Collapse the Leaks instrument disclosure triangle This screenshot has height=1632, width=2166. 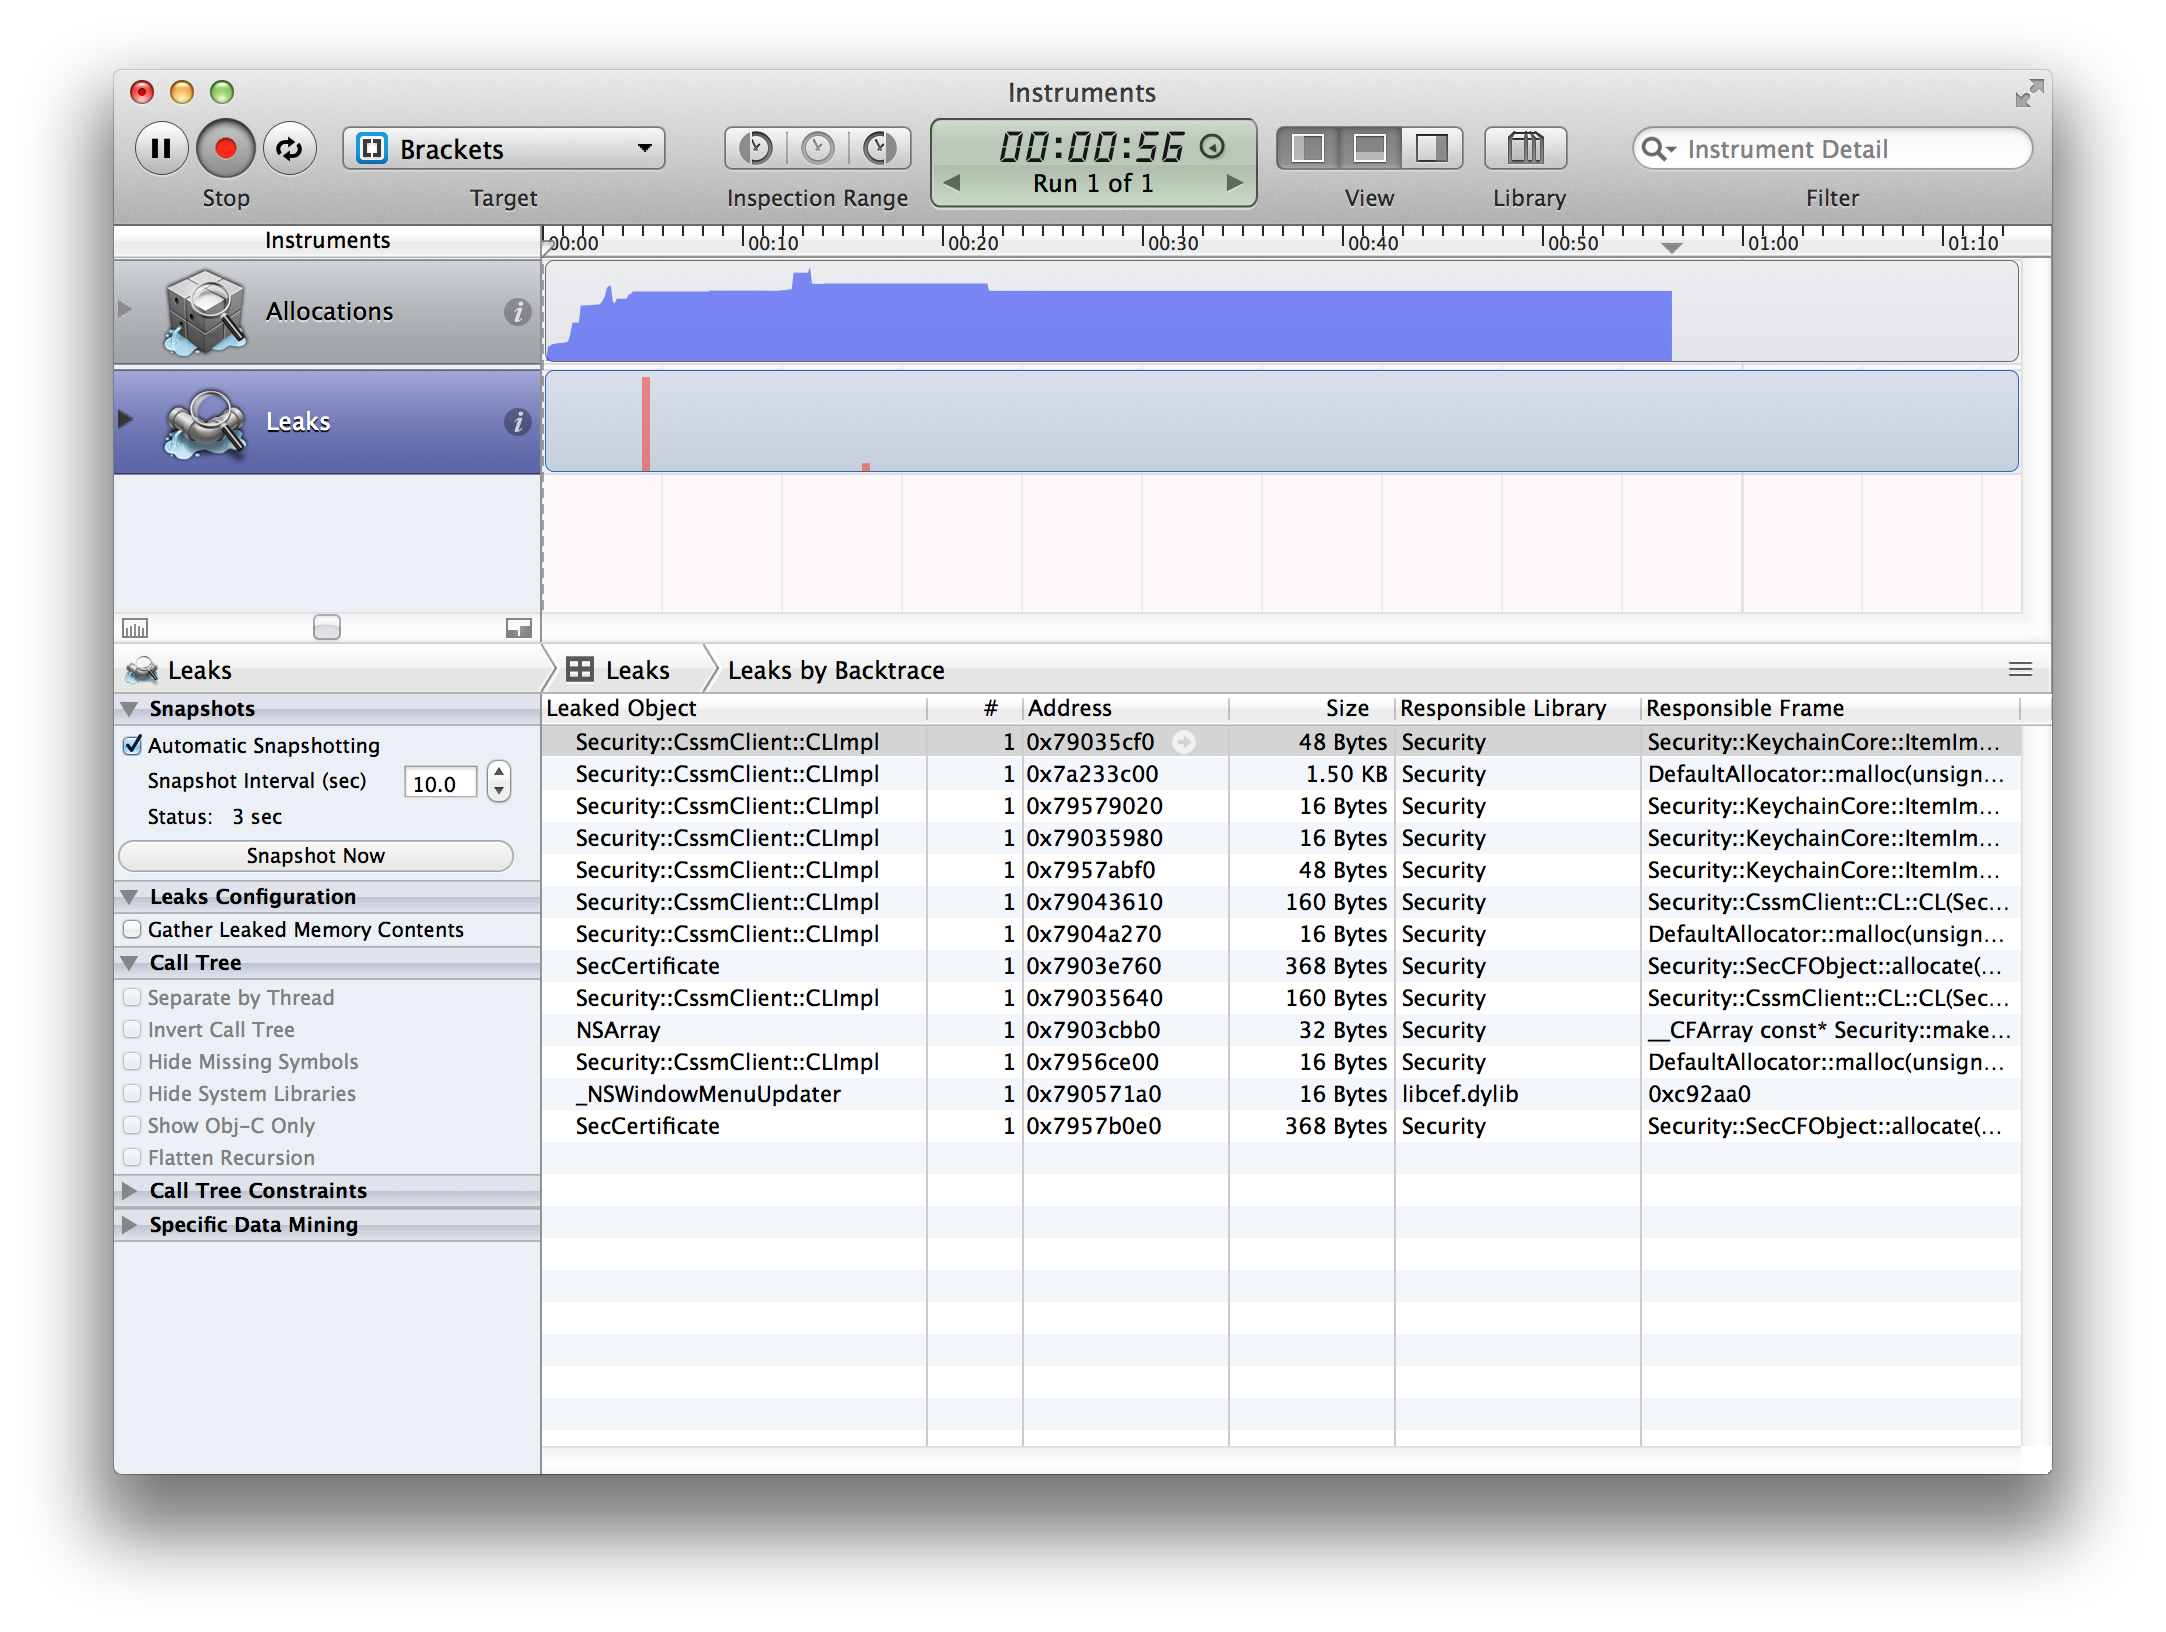[125, 419]
